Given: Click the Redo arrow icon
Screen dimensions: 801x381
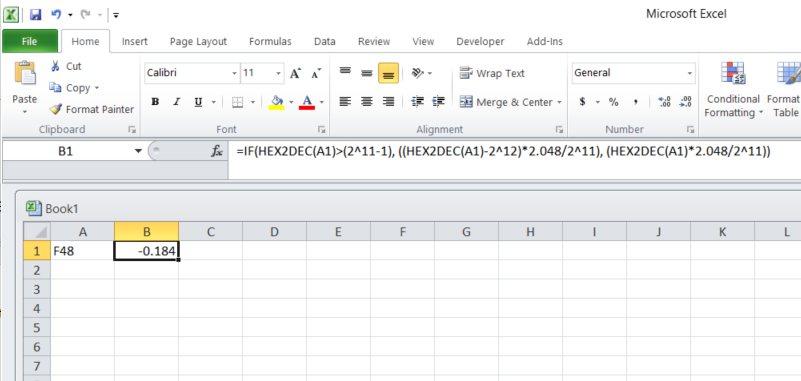Looking at the screenshot, I should tap(85, 14).
